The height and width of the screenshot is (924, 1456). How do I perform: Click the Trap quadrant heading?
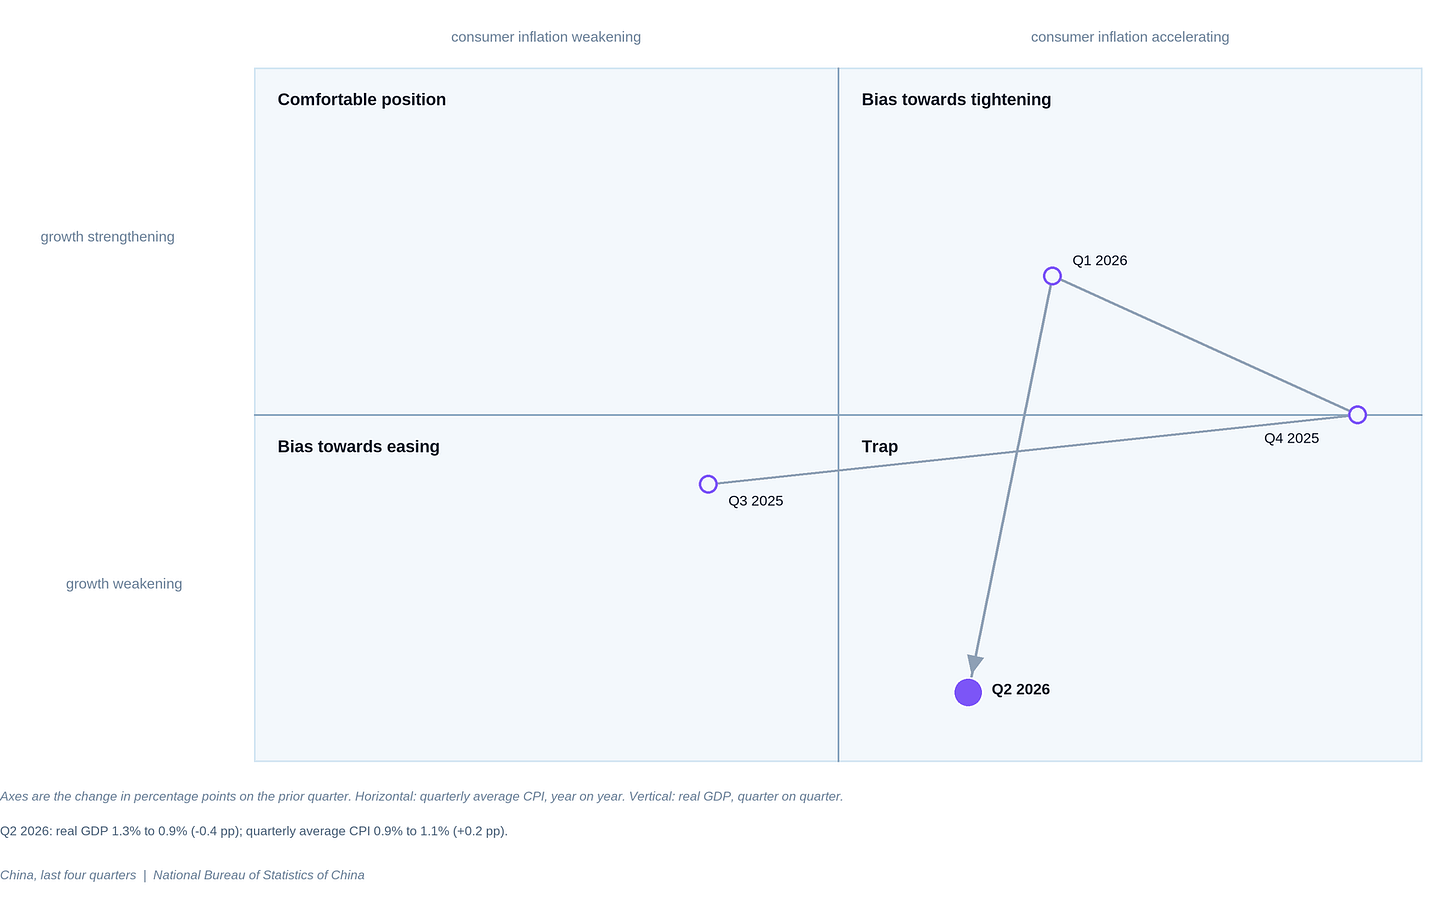[880, 447]
